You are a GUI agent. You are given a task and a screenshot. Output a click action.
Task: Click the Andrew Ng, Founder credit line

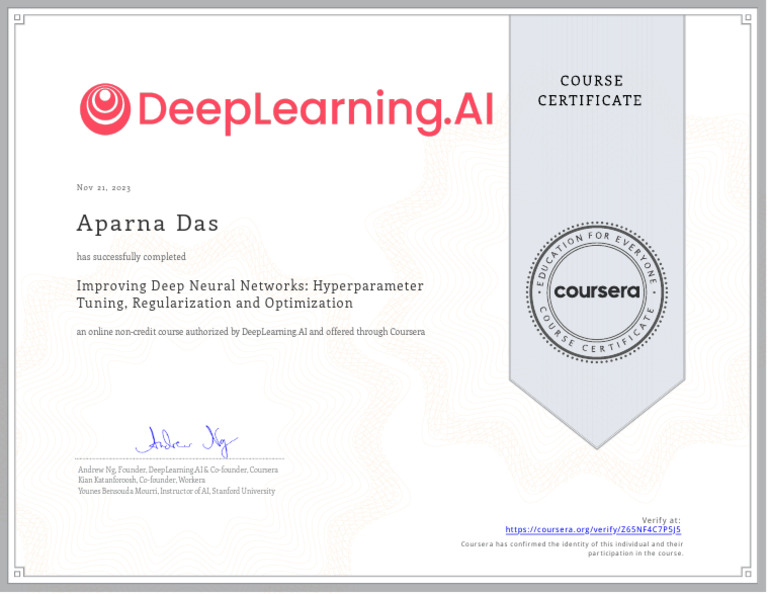(x=178, y=470)
